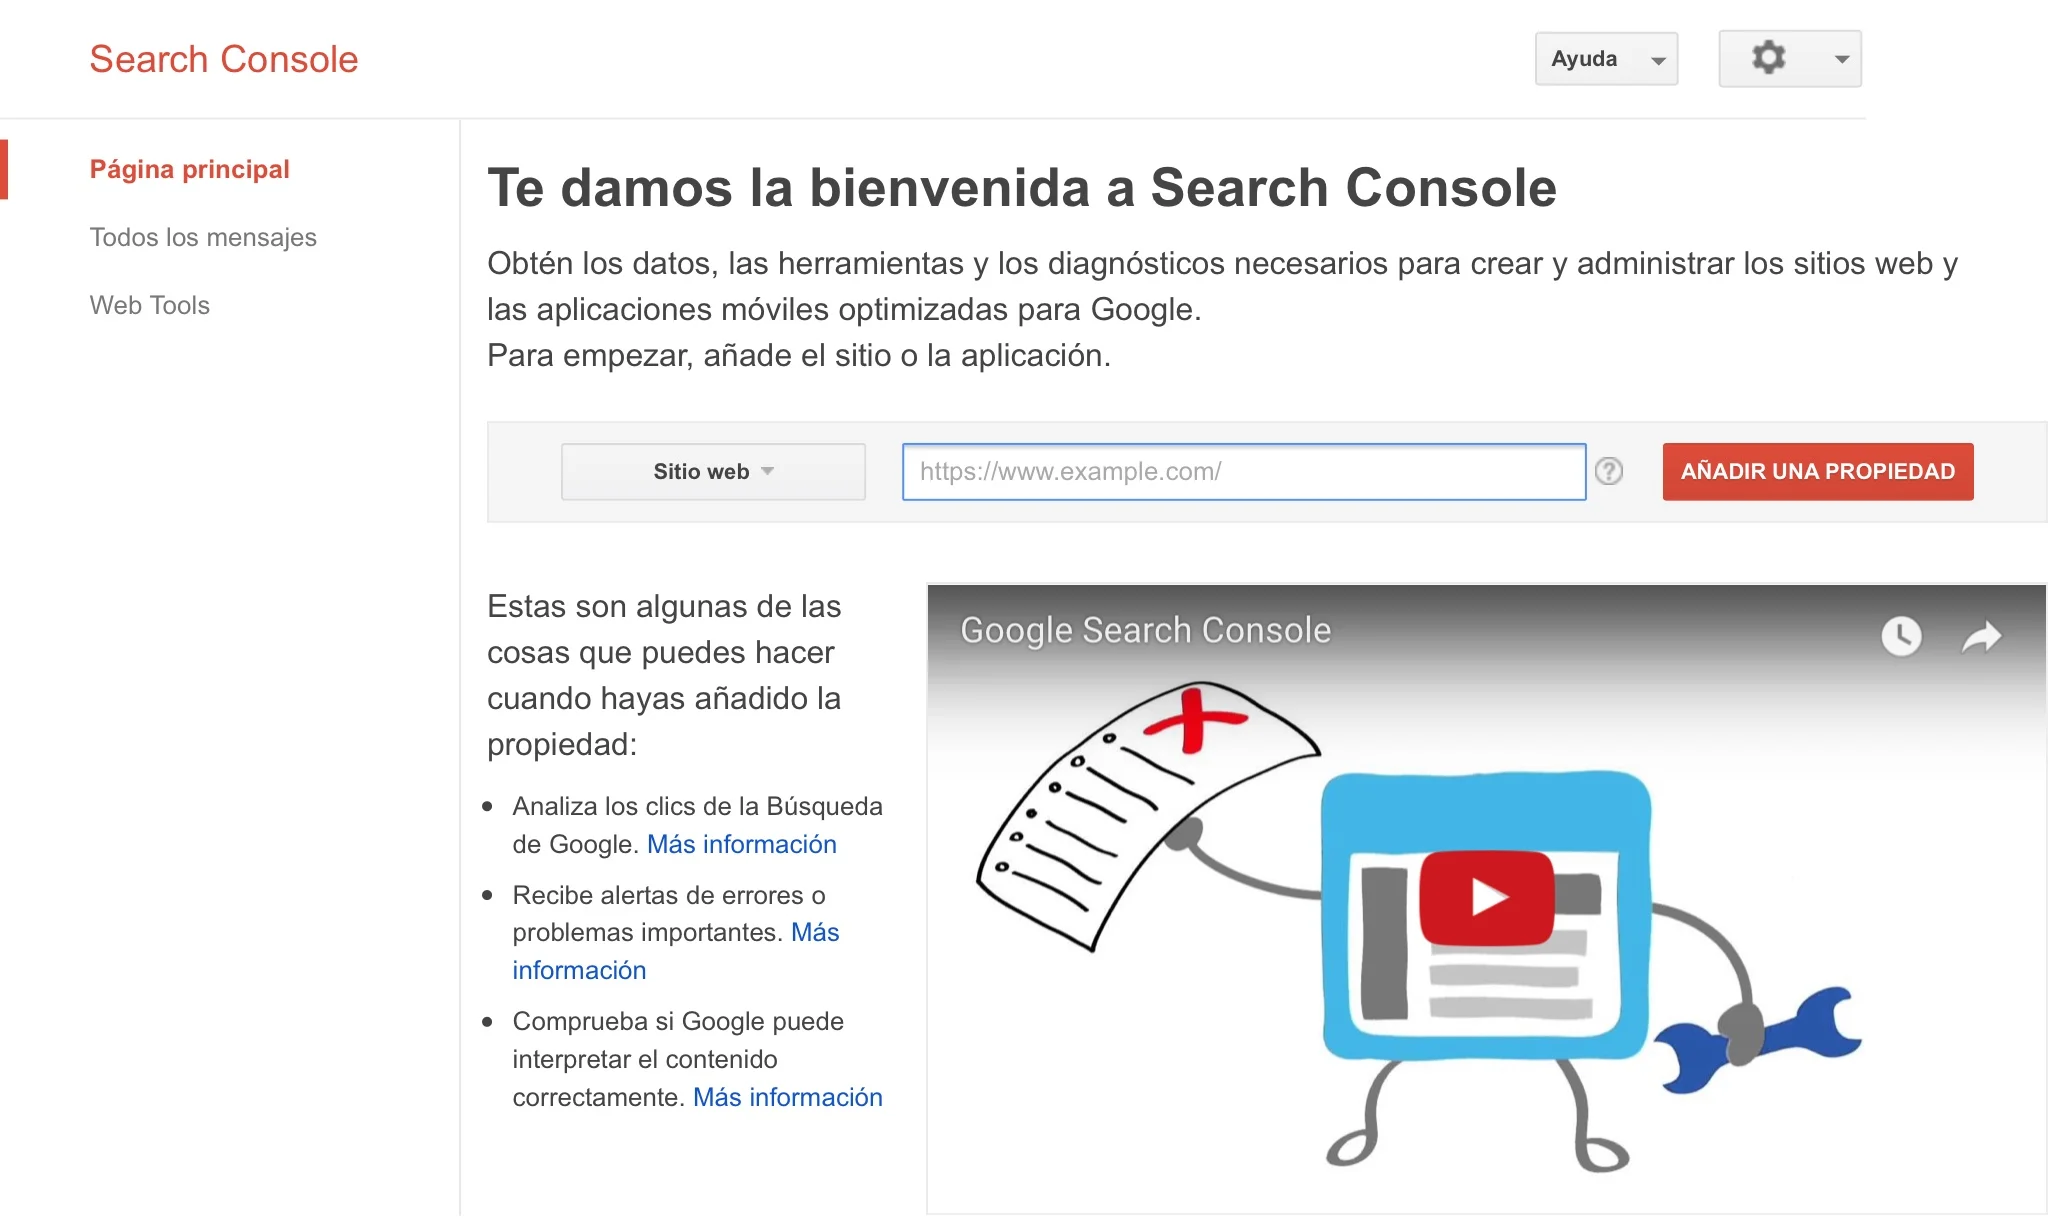Go to Todos los mensajes

pos(203,237)
